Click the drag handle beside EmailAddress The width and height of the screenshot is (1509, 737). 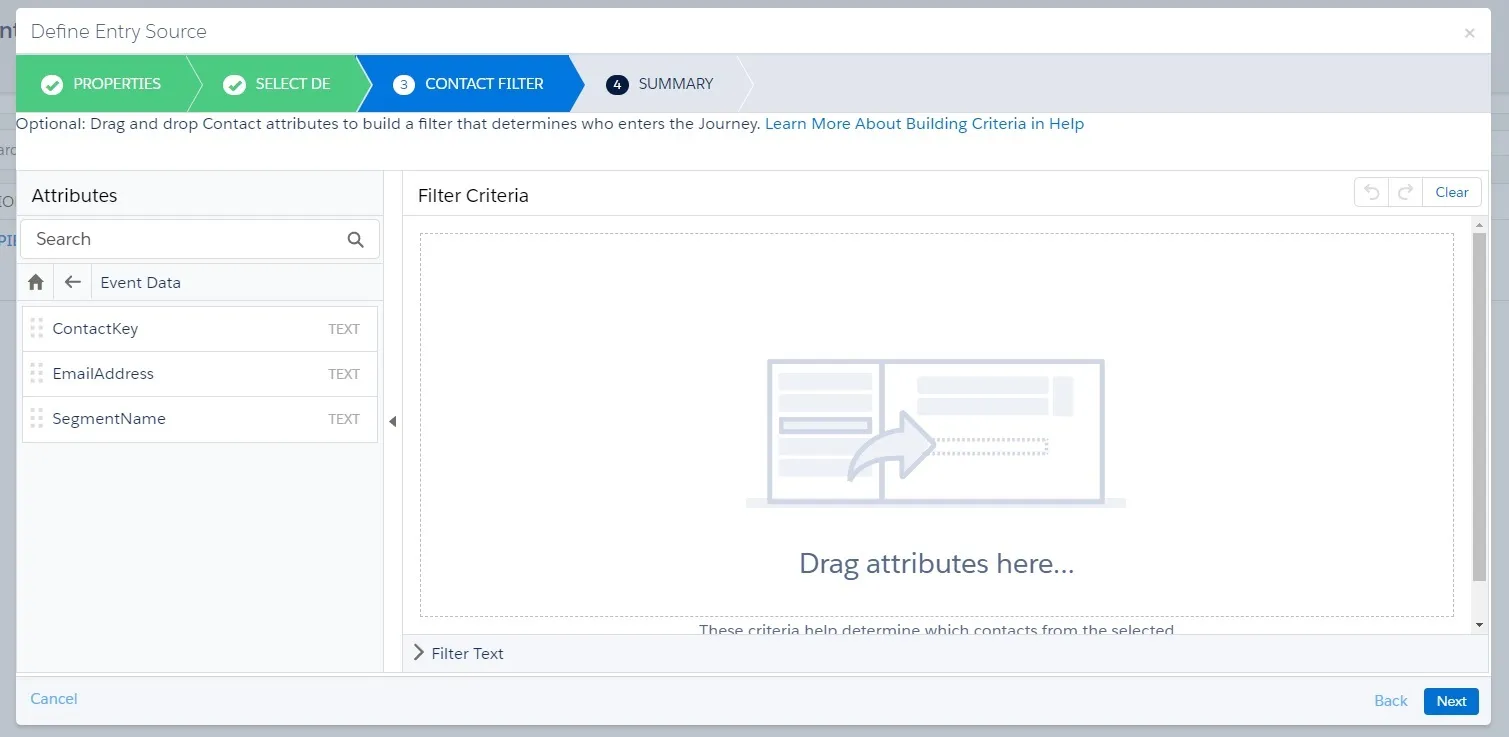(x=37, y=373)
